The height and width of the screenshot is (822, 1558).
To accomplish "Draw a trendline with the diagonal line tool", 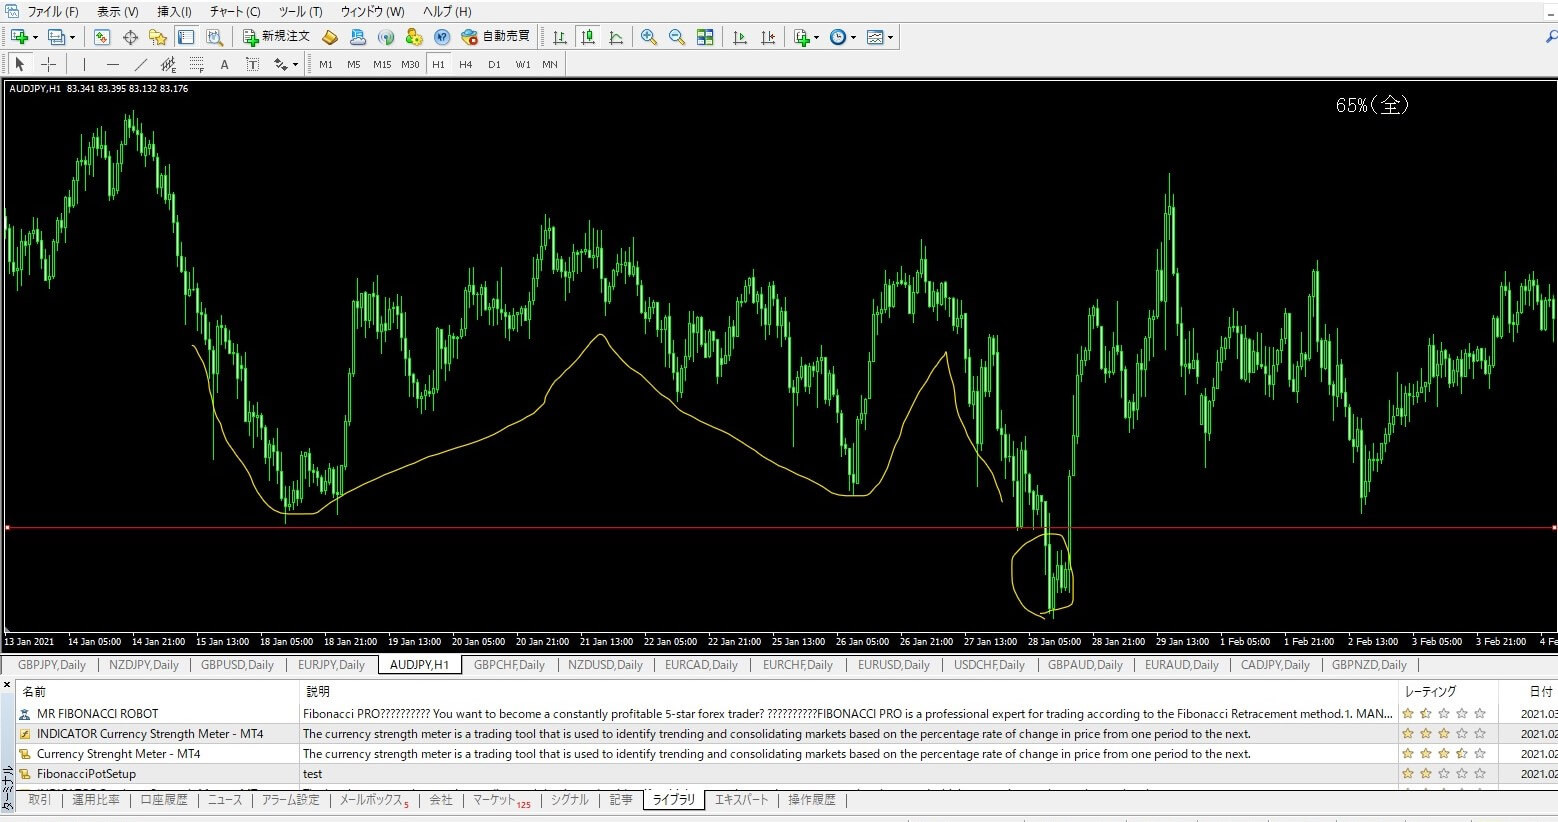I will click(x=140, y=64).
